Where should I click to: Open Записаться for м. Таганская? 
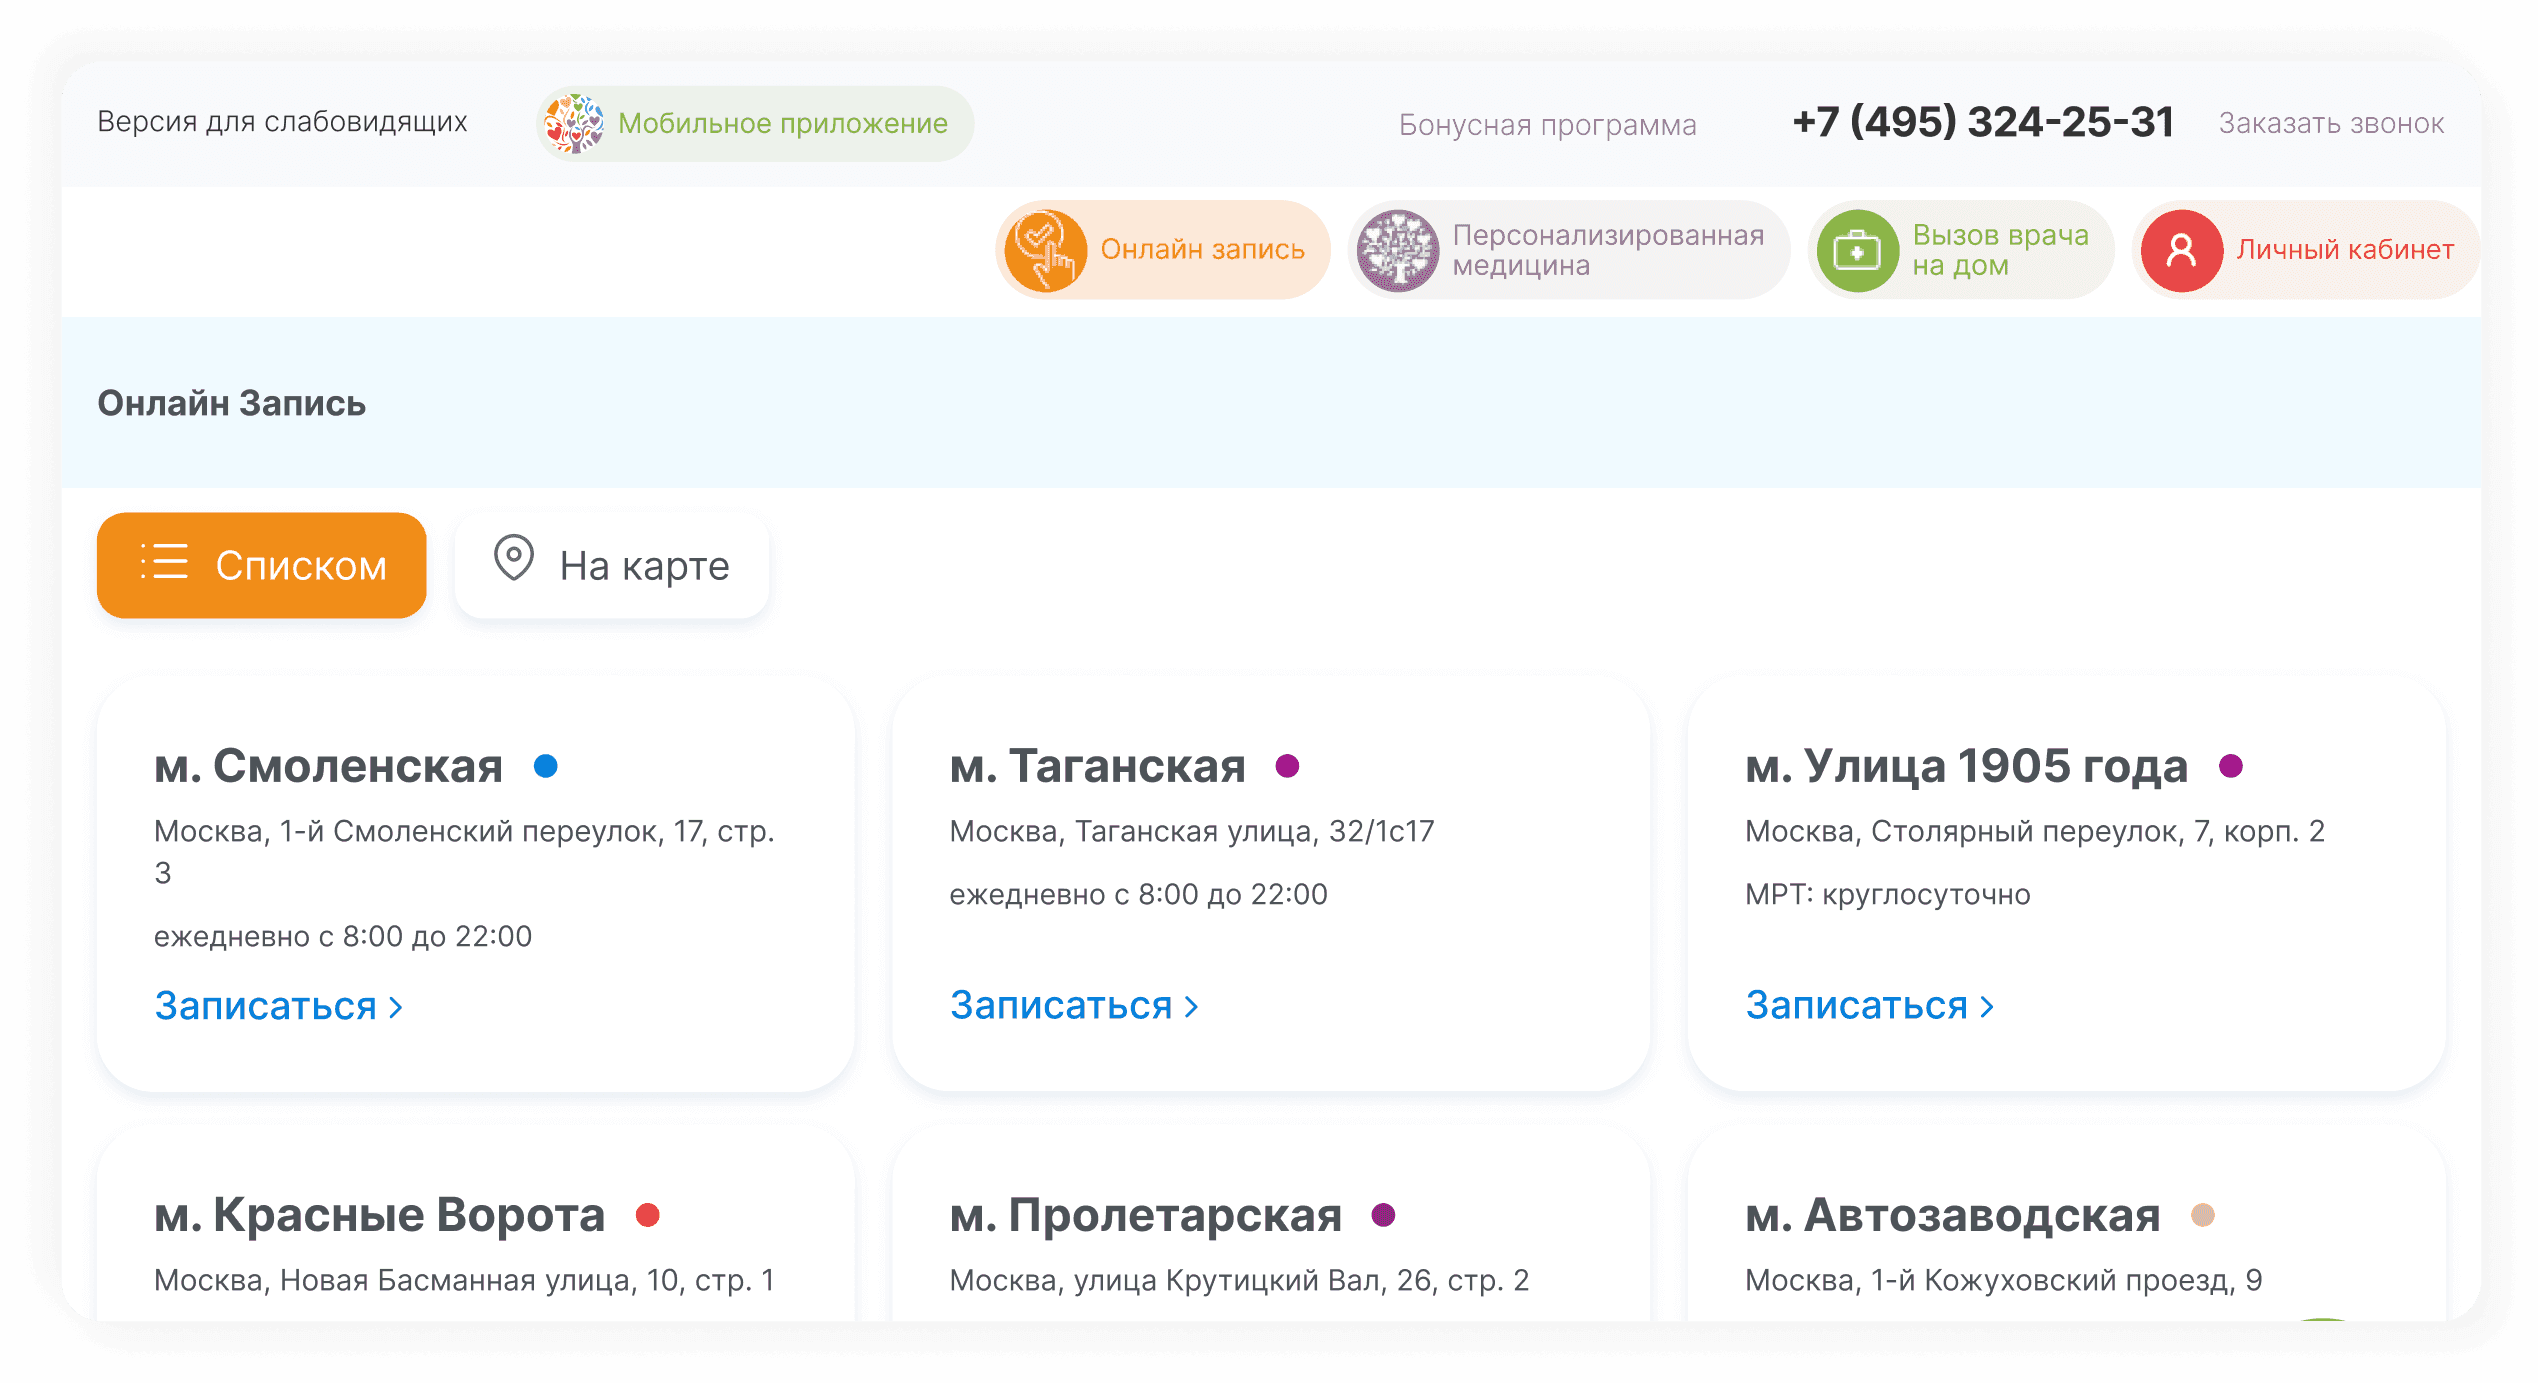pos(1075,1006)
